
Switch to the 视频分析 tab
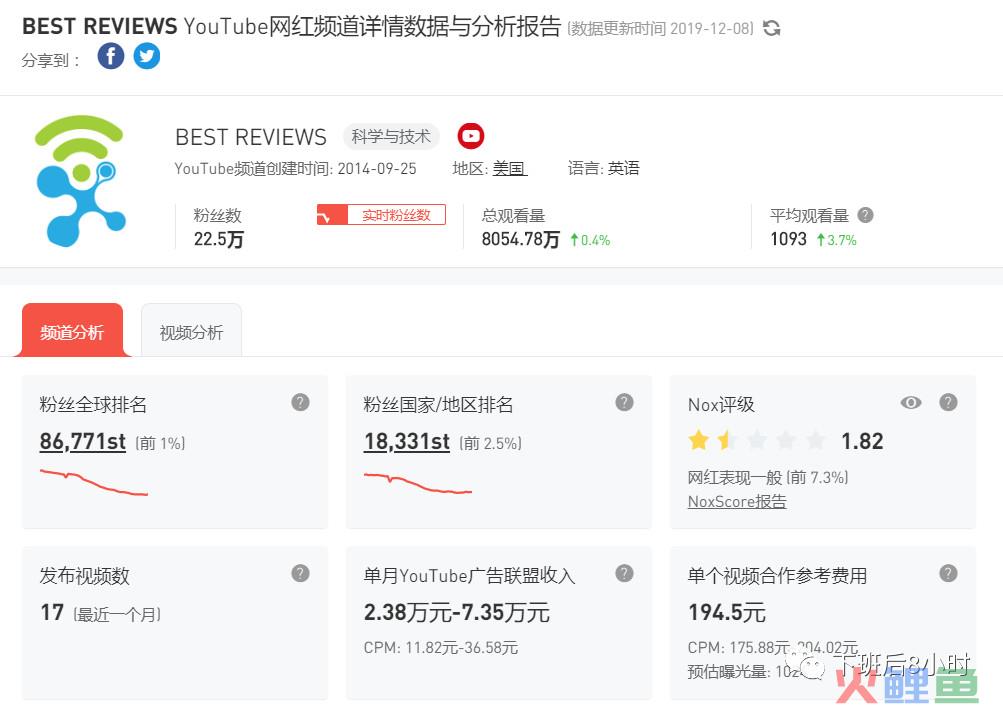coord(191,331)
